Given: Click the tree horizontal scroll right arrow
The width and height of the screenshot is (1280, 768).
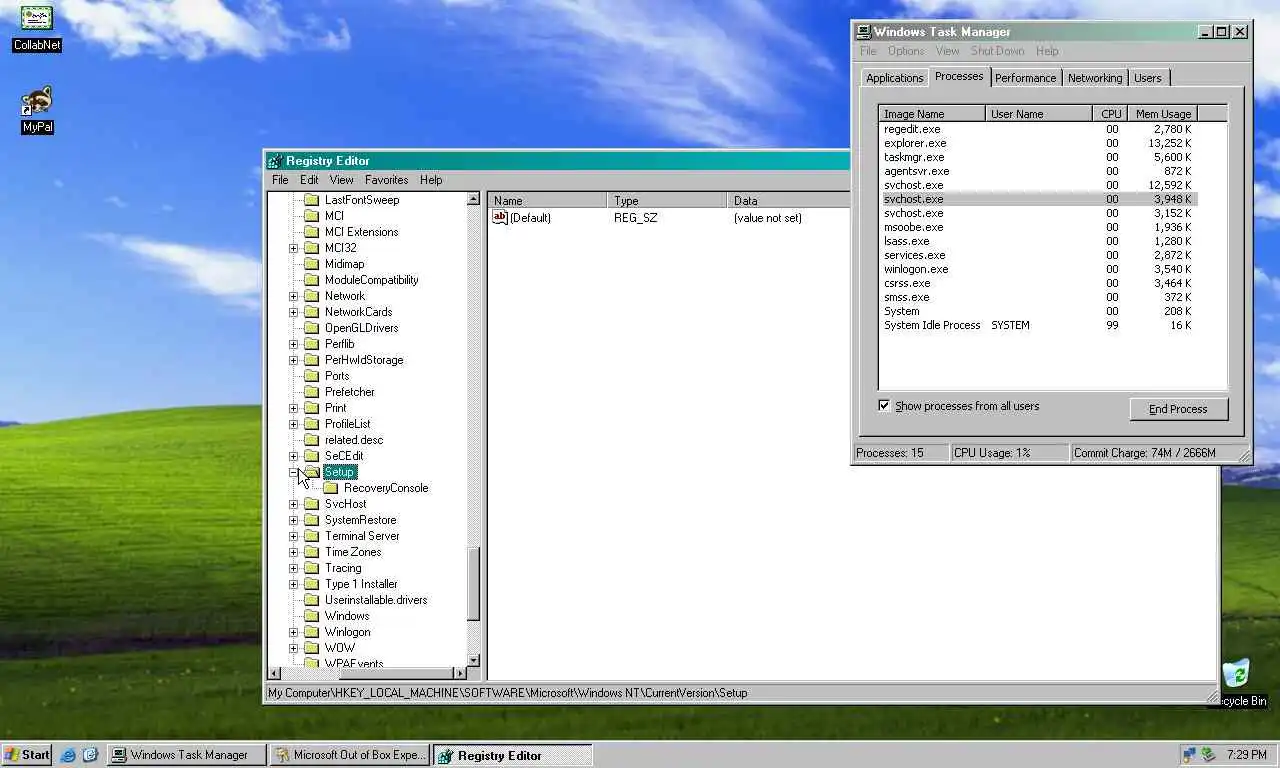Looking at the screenshot, I should click(x=460, y=673).
